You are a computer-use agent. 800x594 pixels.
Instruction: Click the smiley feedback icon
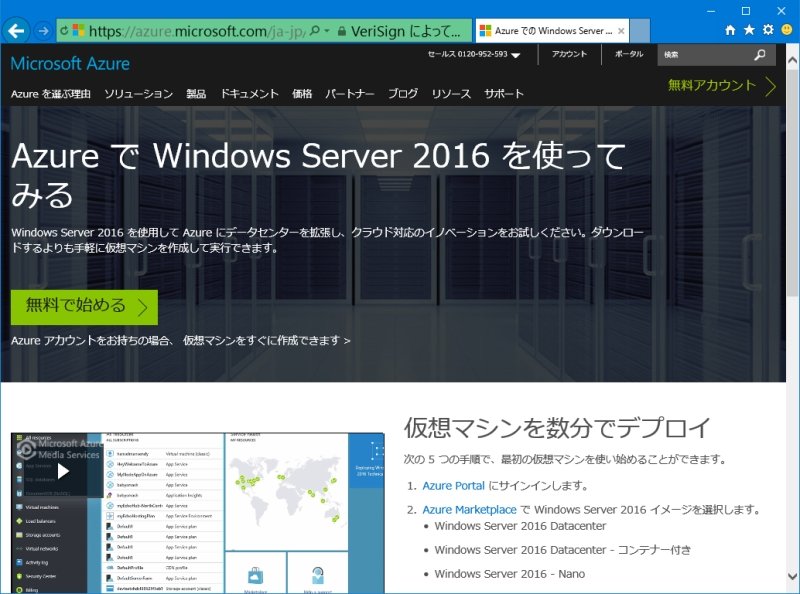(787, 30)
